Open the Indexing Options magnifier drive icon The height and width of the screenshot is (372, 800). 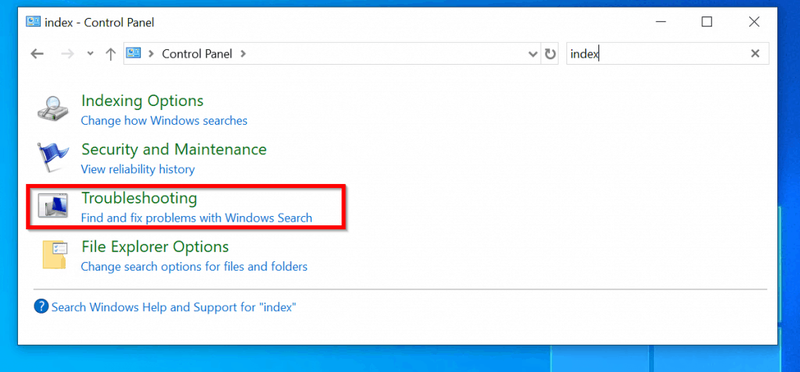pyautogui.click(x=53, y=108)
